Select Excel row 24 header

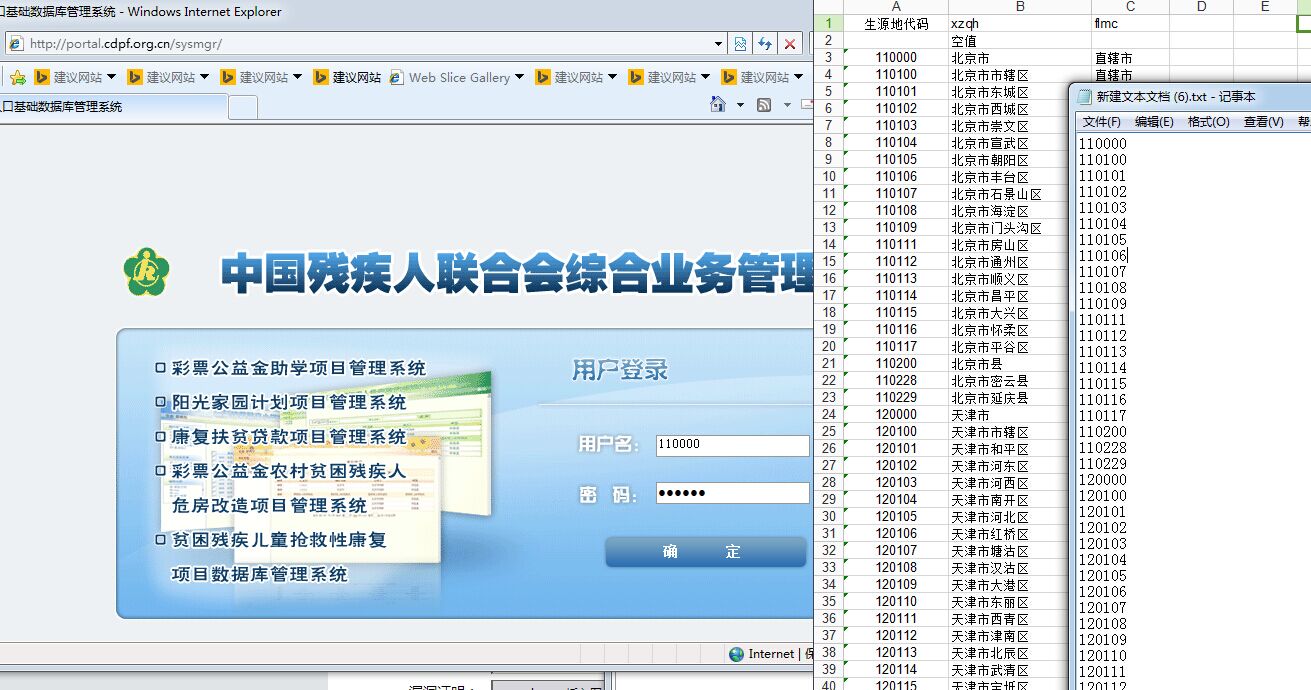(x=829, y=415)
